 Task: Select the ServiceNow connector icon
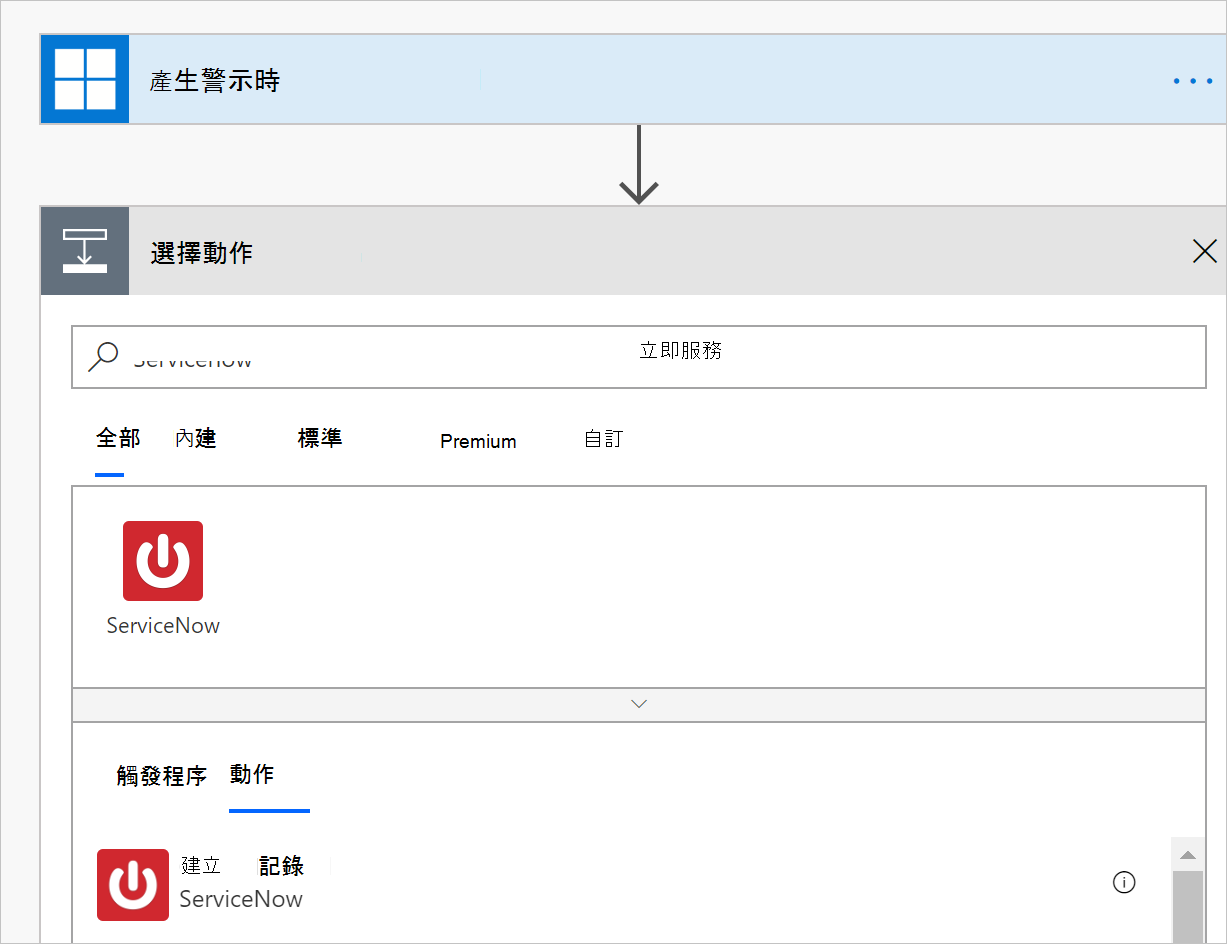coord(162,561)
